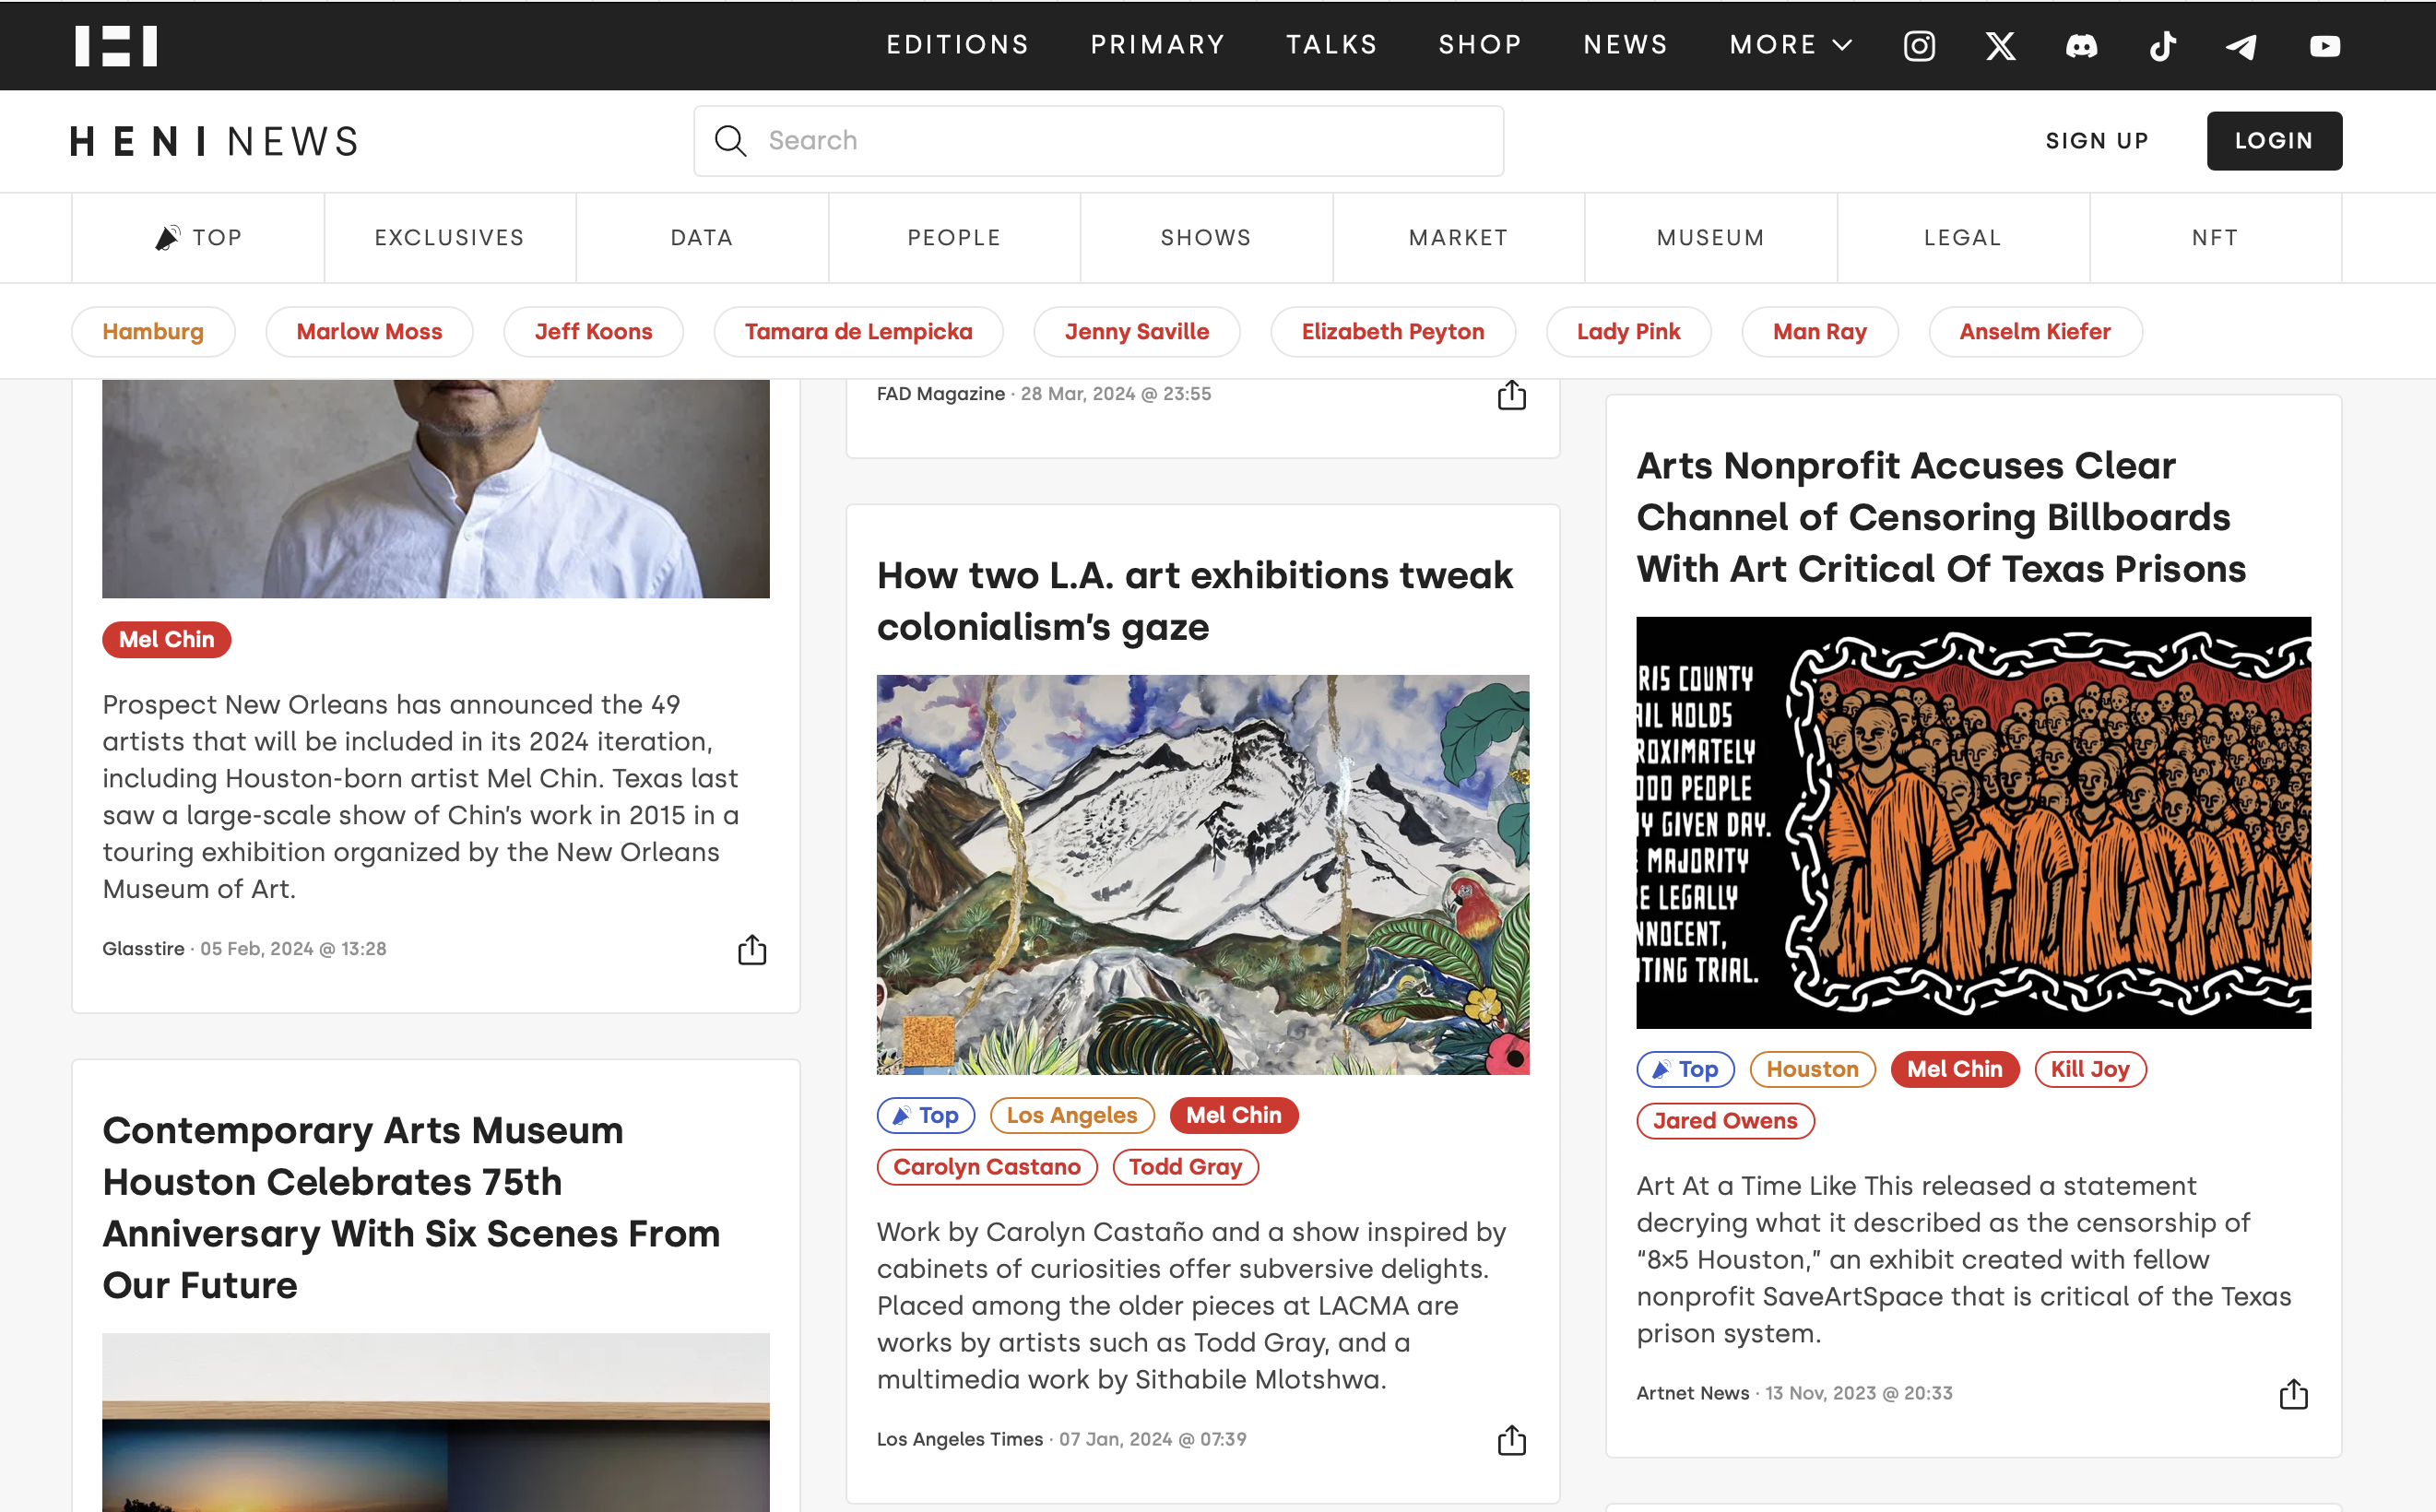Viewport: 2436px width, 1512px height.
Task: Click the HENI NEWS title
Action: (215, 142)
